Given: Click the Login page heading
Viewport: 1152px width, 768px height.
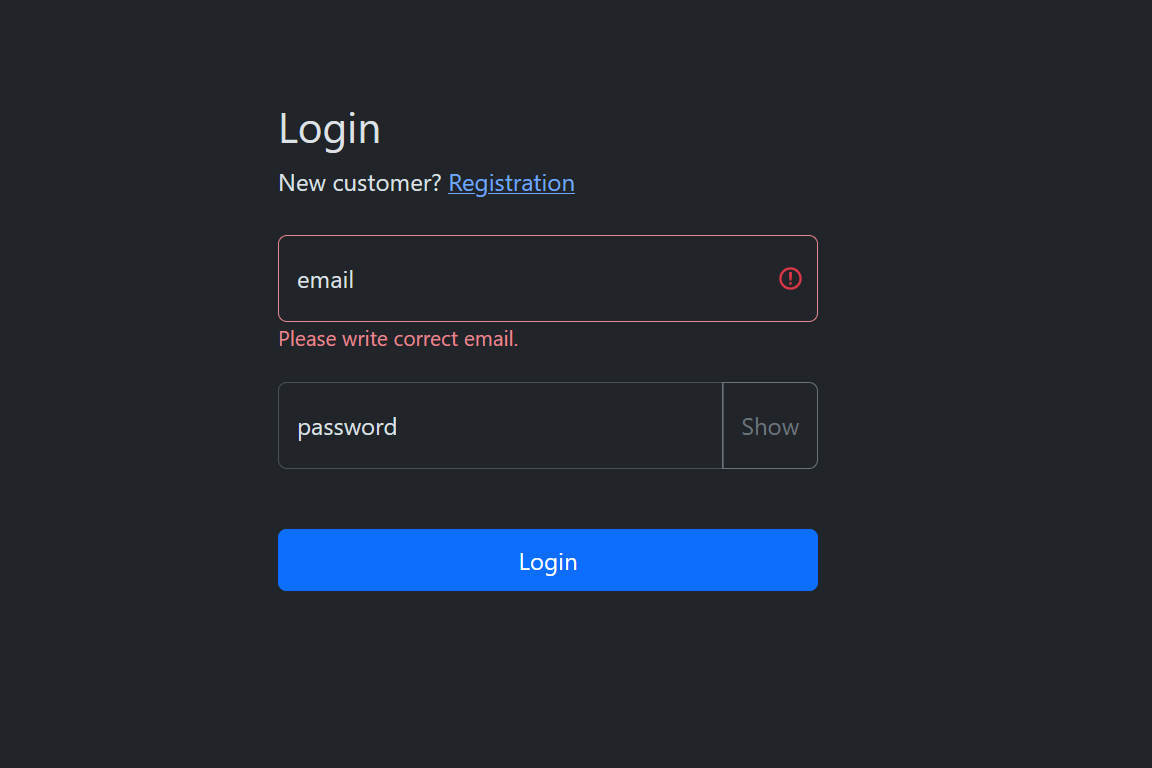Looking at the screenshot, I should [329, 129].
